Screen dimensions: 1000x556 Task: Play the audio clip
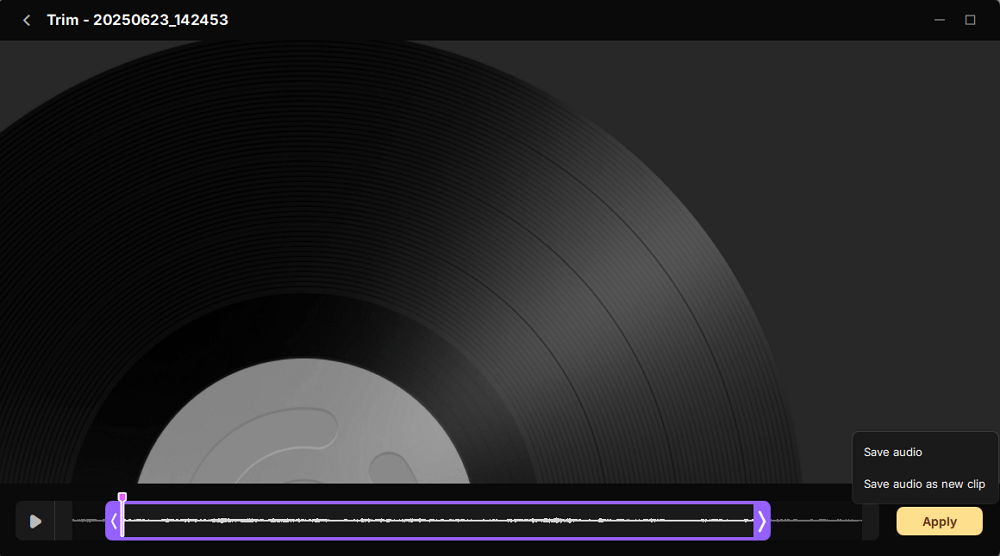(35, 522)
